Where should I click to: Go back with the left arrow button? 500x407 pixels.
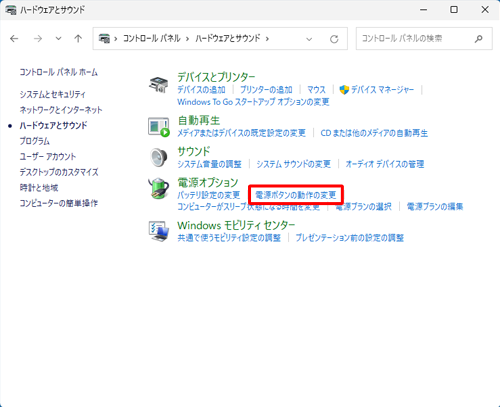(x=14, y=39)
